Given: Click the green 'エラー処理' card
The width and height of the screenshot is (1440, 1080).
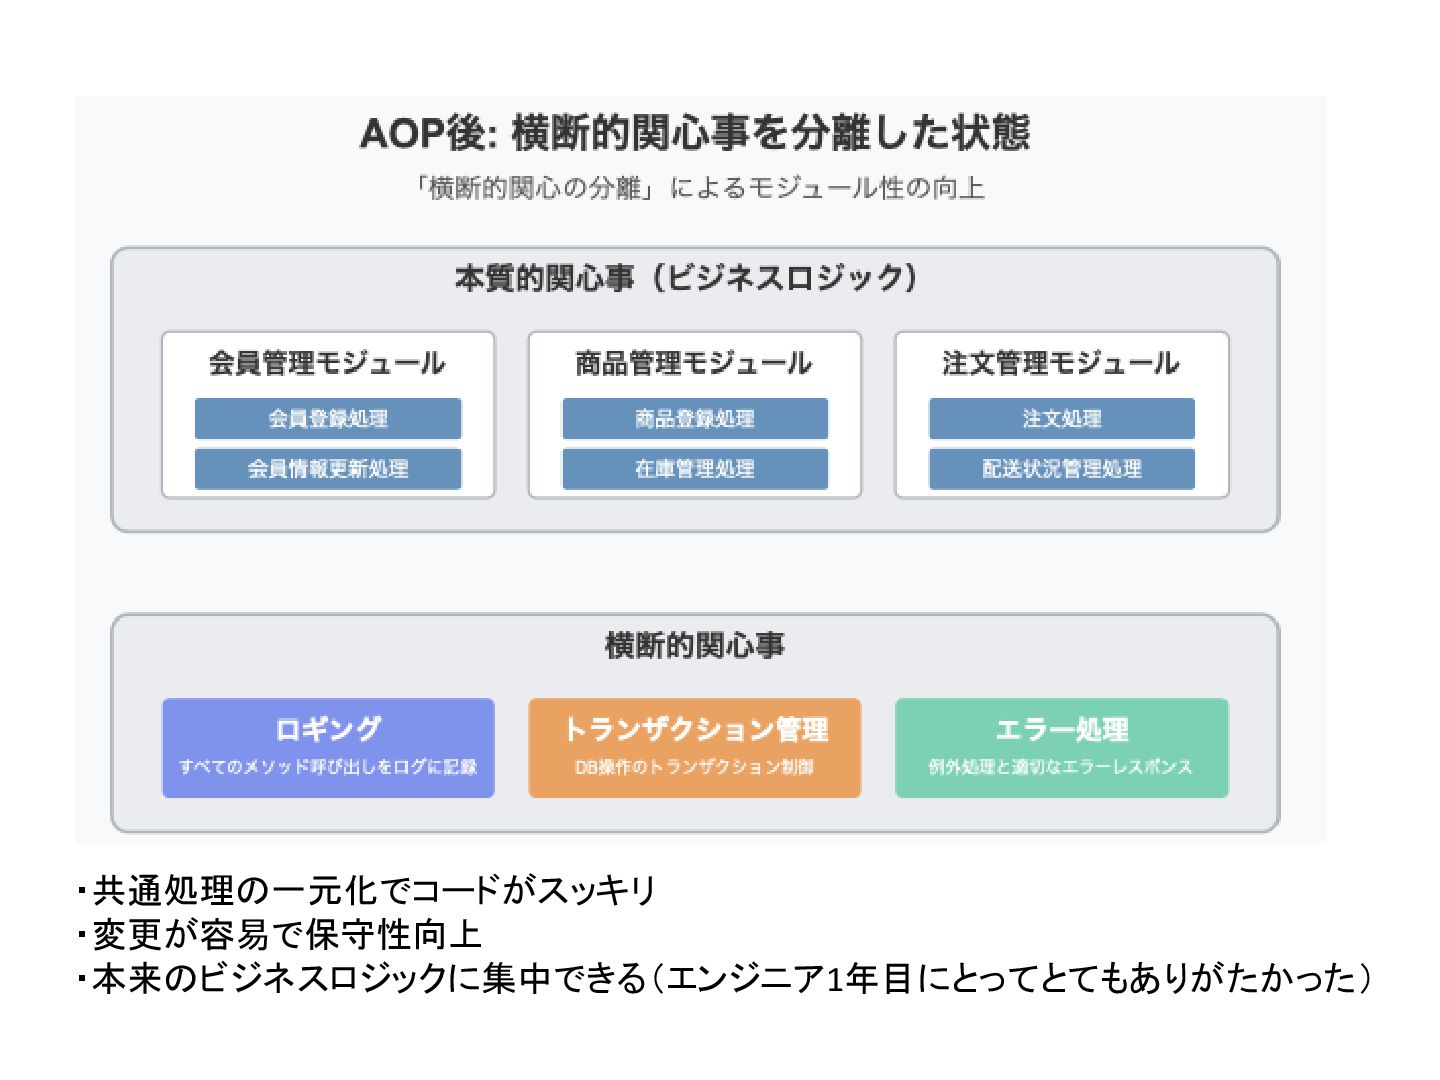Looking at the screenshot, I should coord(1062,748).
